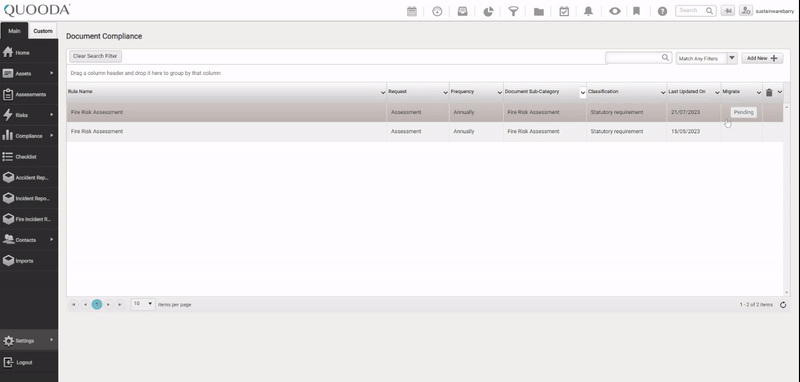Click the Clear Search Filter button
This screenshot has height=382, width=800.
pos(95,56)
